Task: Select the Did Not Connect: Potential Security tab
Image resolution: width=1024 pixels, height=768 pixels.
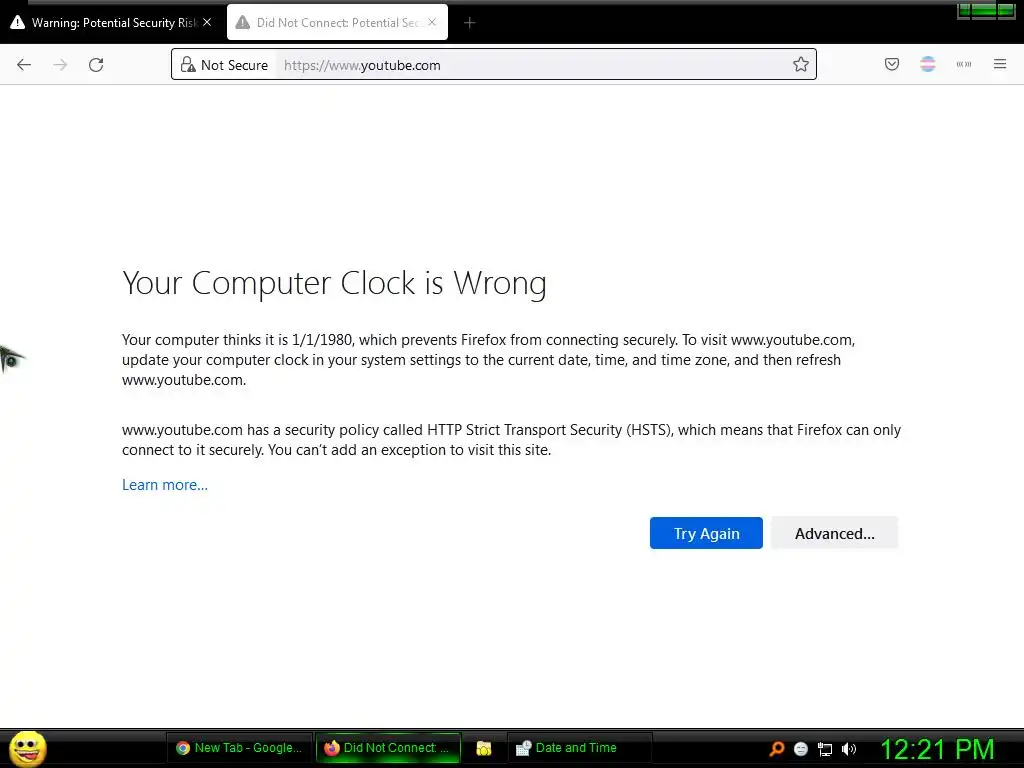Action: click(337, 22)
